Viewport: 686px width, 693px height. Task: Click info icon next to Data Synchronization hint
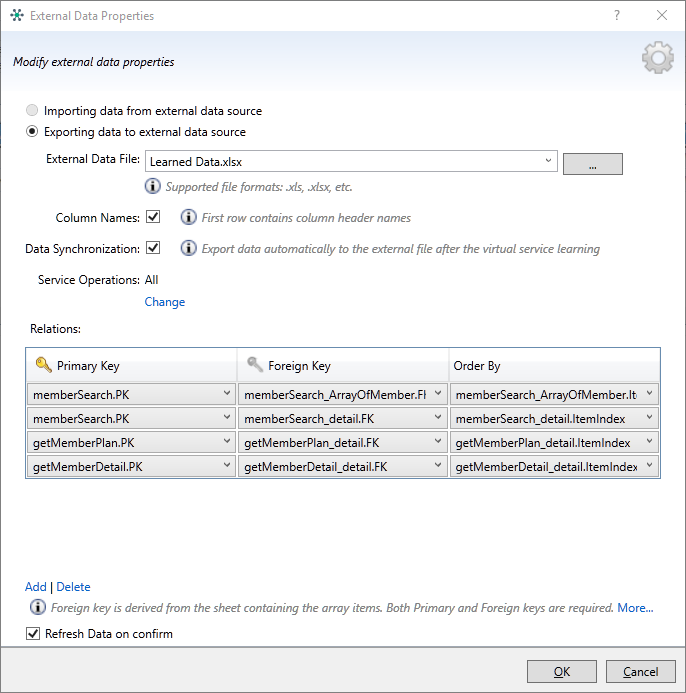188,248
